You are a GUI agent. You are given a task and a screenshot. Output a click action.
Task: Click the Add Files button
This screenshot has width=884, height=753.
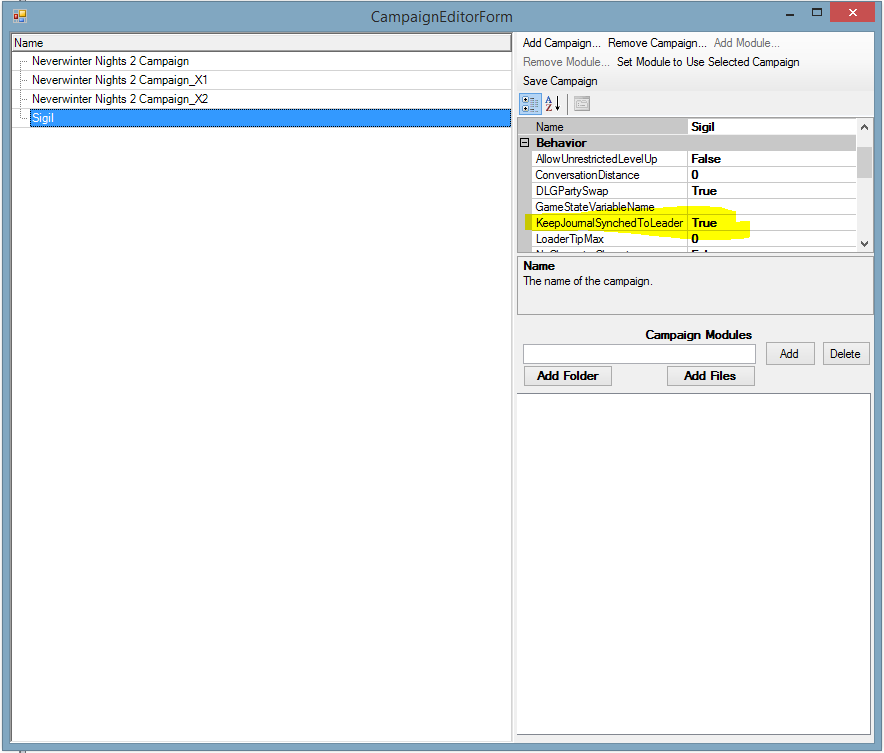710,376
